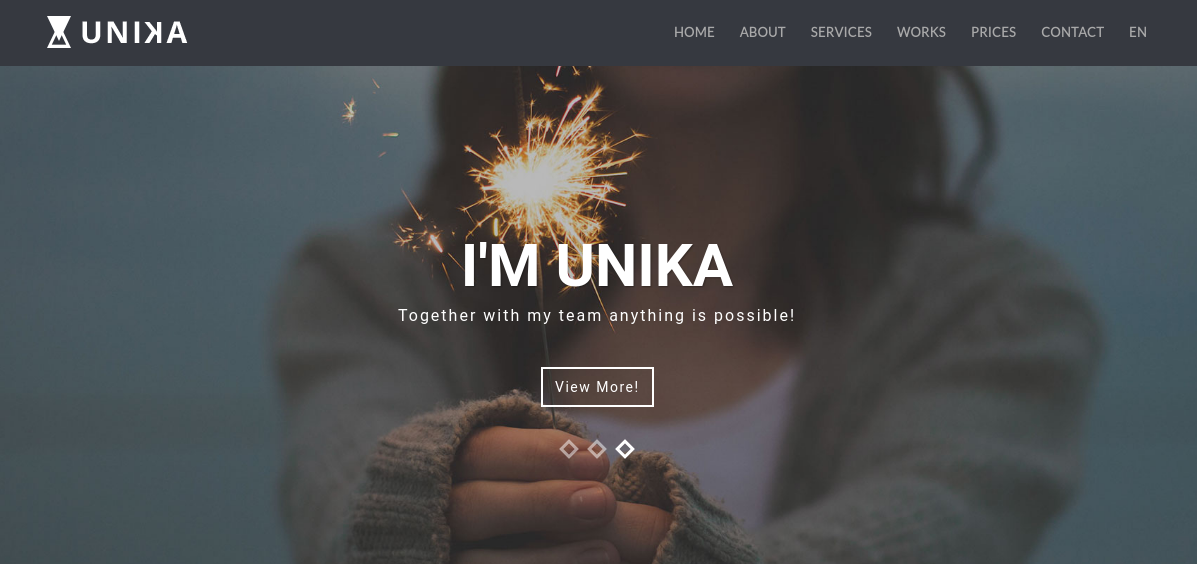Select the highlighted third diamond indicator
1197x564 pixels.
[624, 449]
